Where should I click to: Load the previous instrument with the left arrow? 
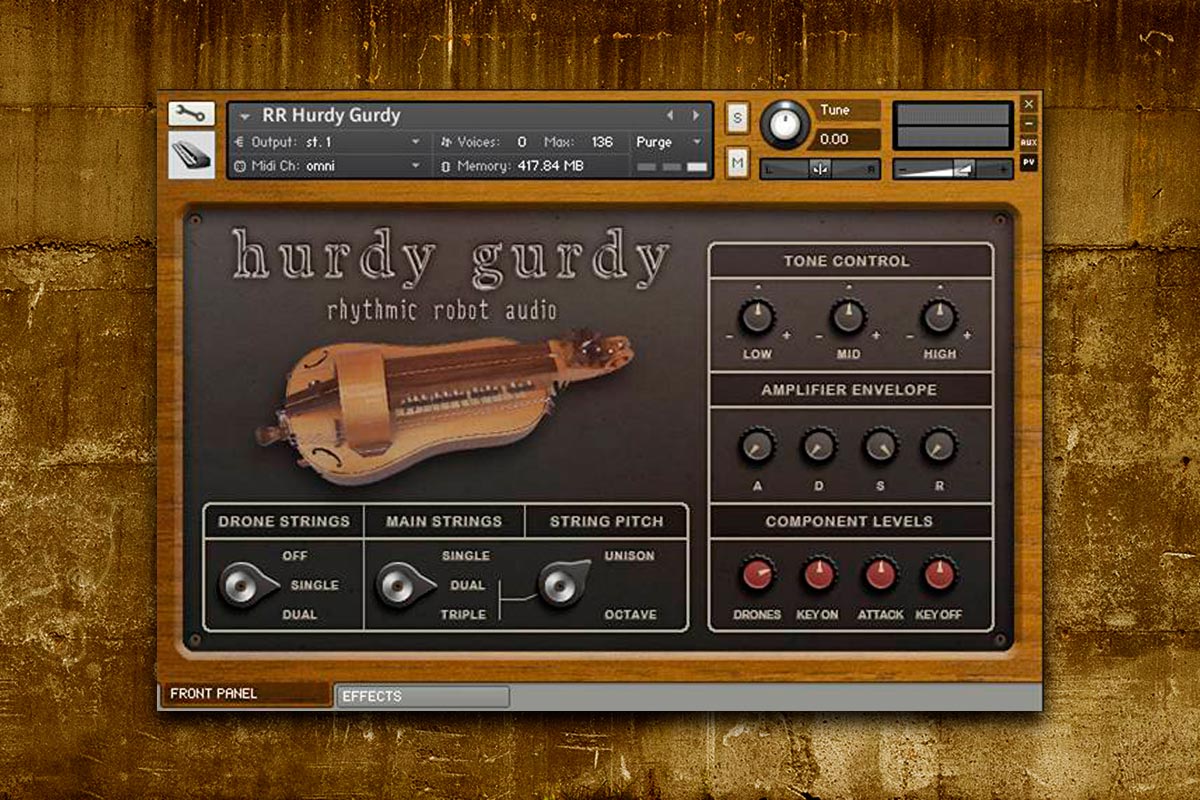(x=669, y=115)
